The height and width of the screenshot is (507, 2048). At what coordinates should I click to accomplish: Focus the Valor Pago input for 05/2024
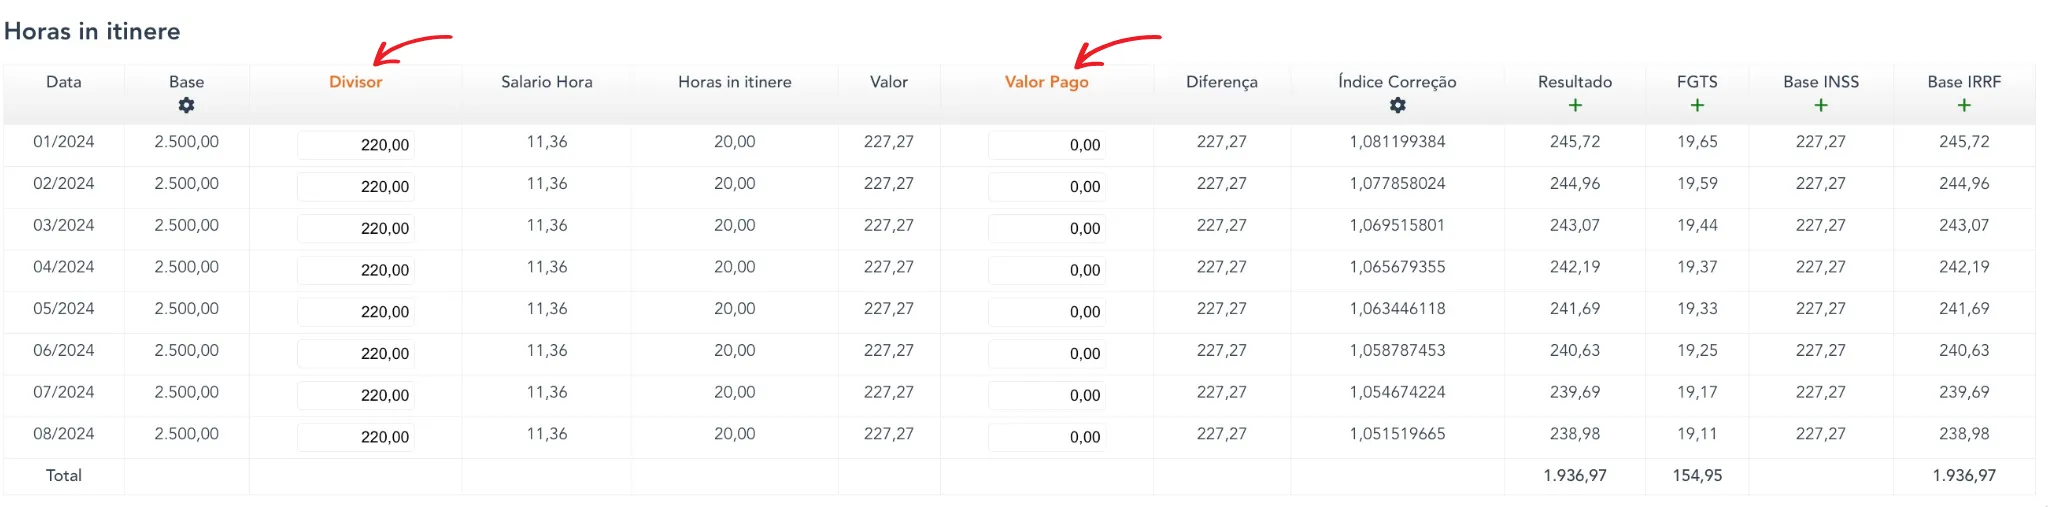tap(1046, 312)
